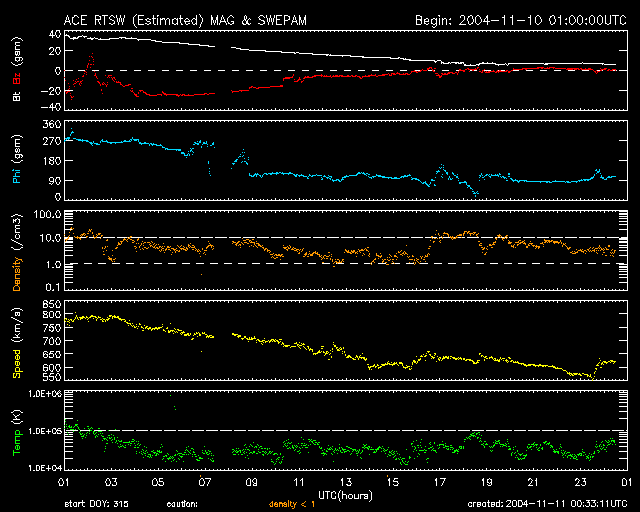
Task: Click the '21' hour tick label
Action: tap(533, 483)
